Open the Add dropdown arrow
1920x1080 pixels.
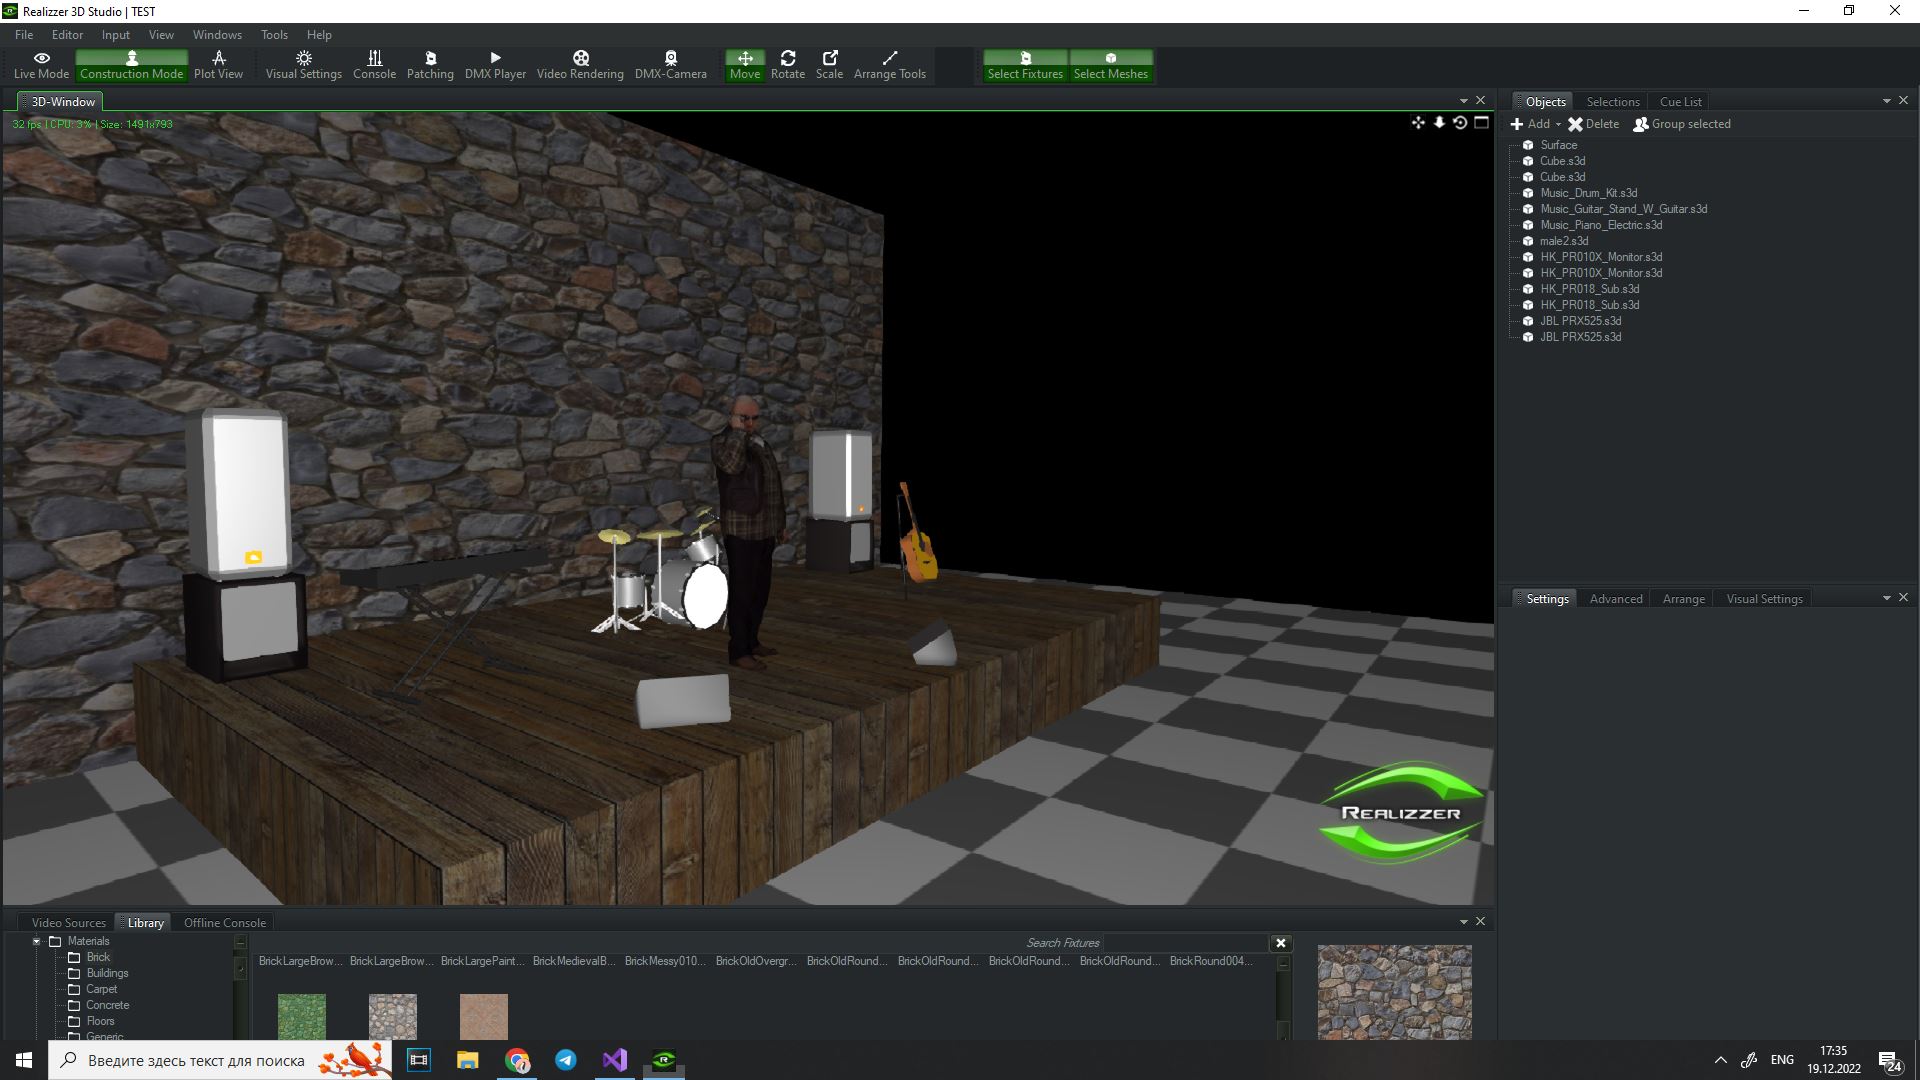pos(1558,125)
